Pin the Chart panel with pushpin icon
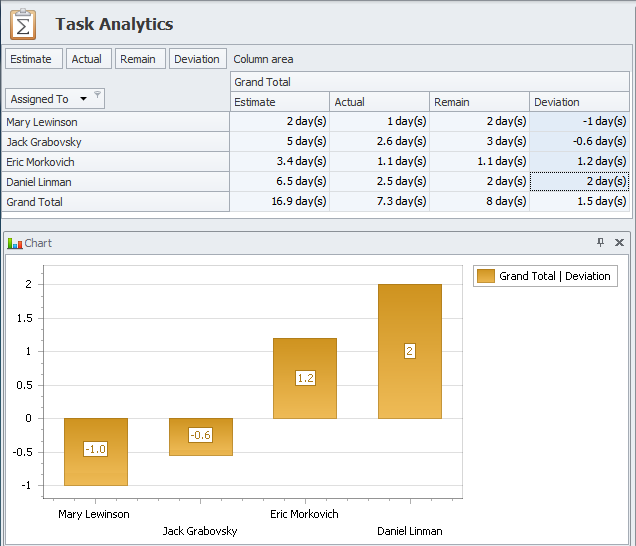Screen dimensions: 636x546 600,243
